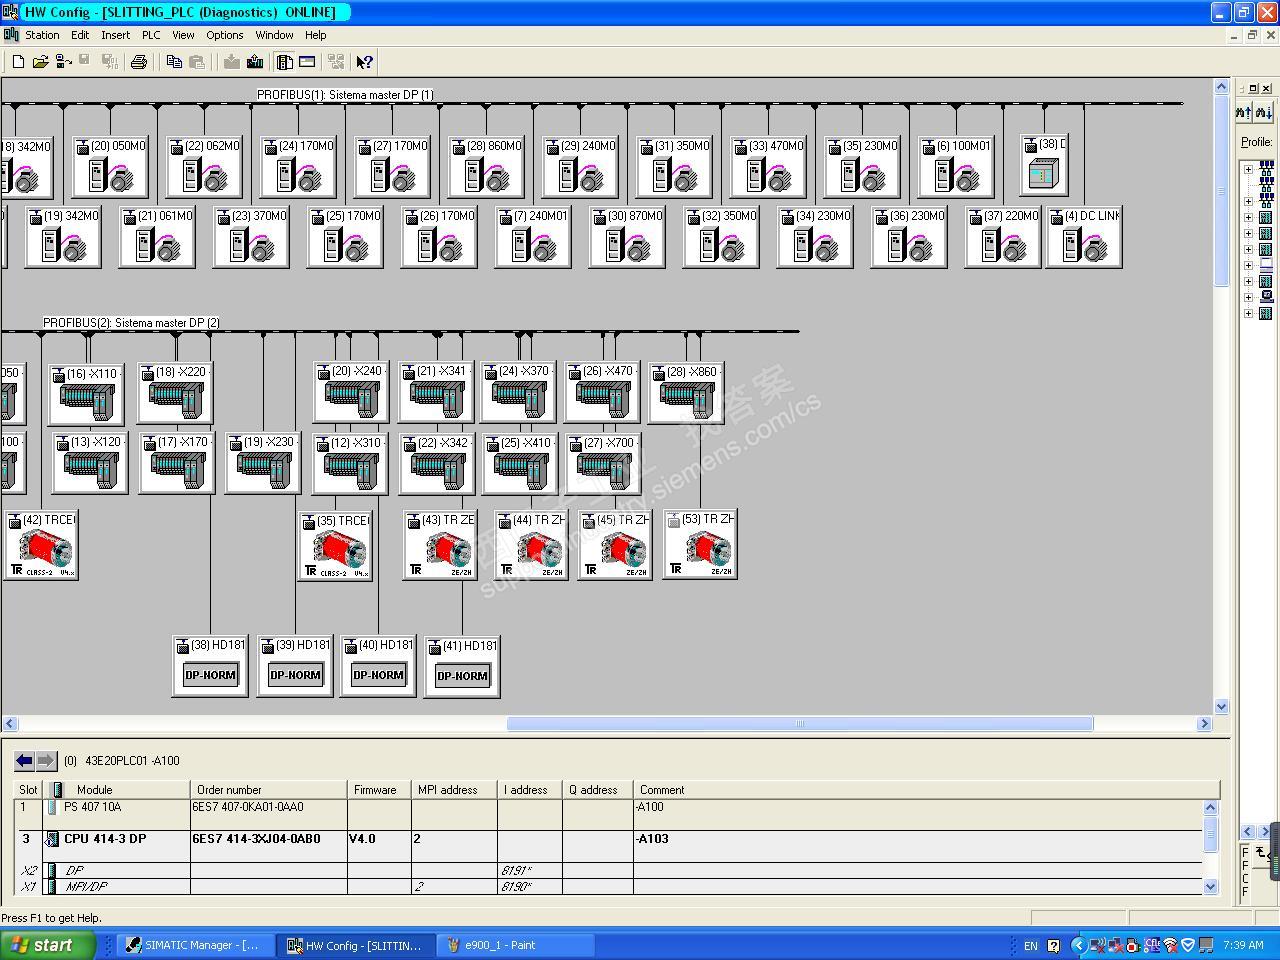Image resolution: width=1280 pixels, height=960 pixels.
Task: Select ET200 station (16) X110
Action: tap(86, 394)
